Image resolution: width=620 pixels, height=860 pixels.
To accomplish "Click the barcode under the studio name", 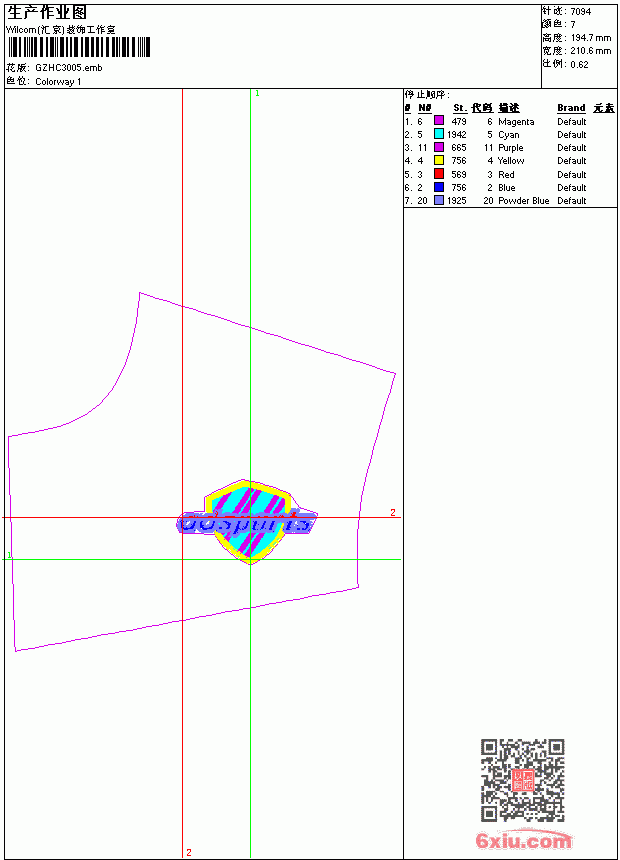I will (79, 47).
